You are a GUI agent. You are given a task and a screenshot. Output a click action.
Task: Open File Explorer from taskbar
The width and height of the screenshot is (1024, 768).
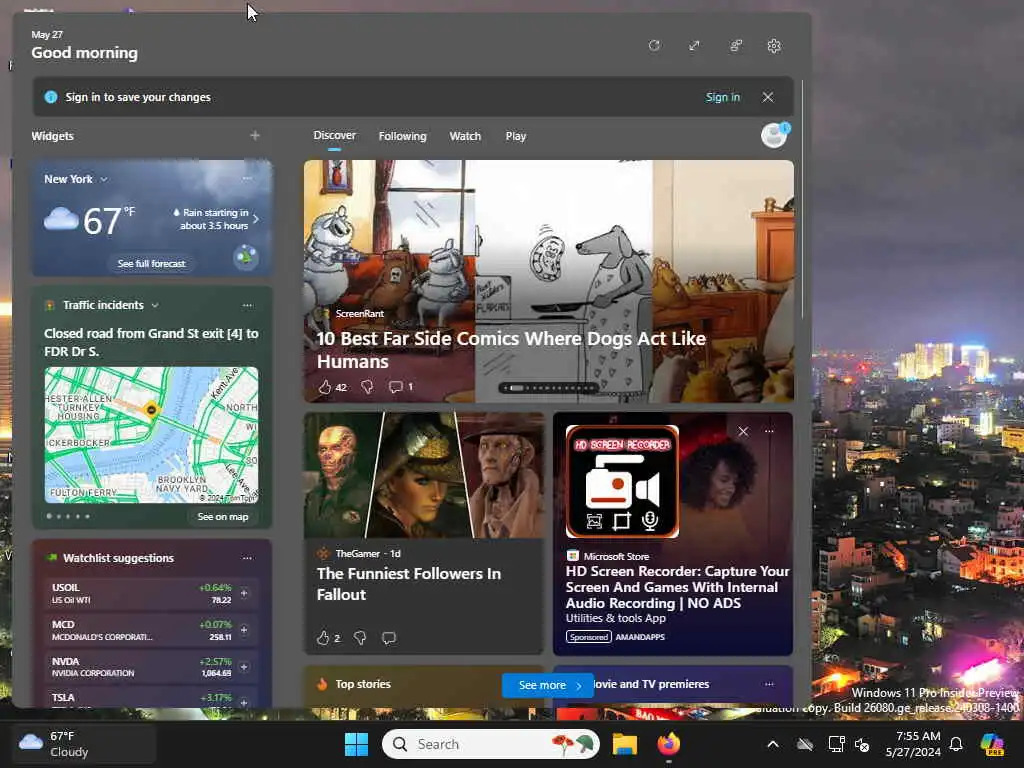(x=625, y=744)
